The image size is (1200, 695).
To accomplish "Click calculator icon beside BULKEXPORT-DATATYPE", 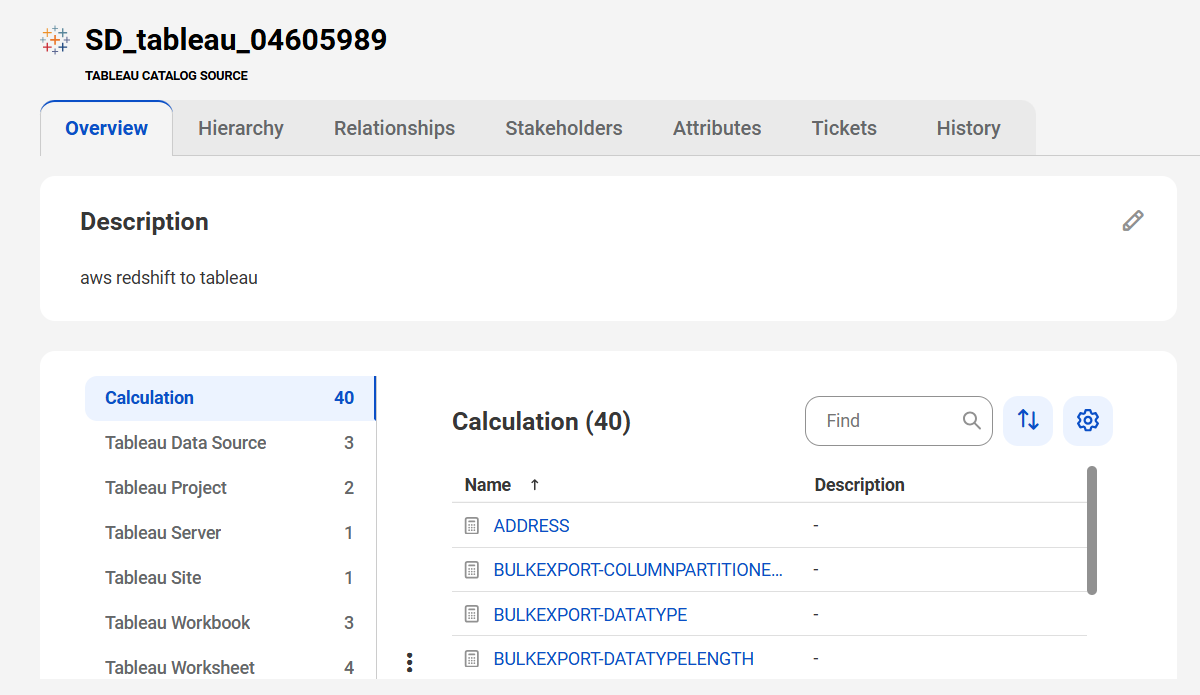I will [472, 615].
